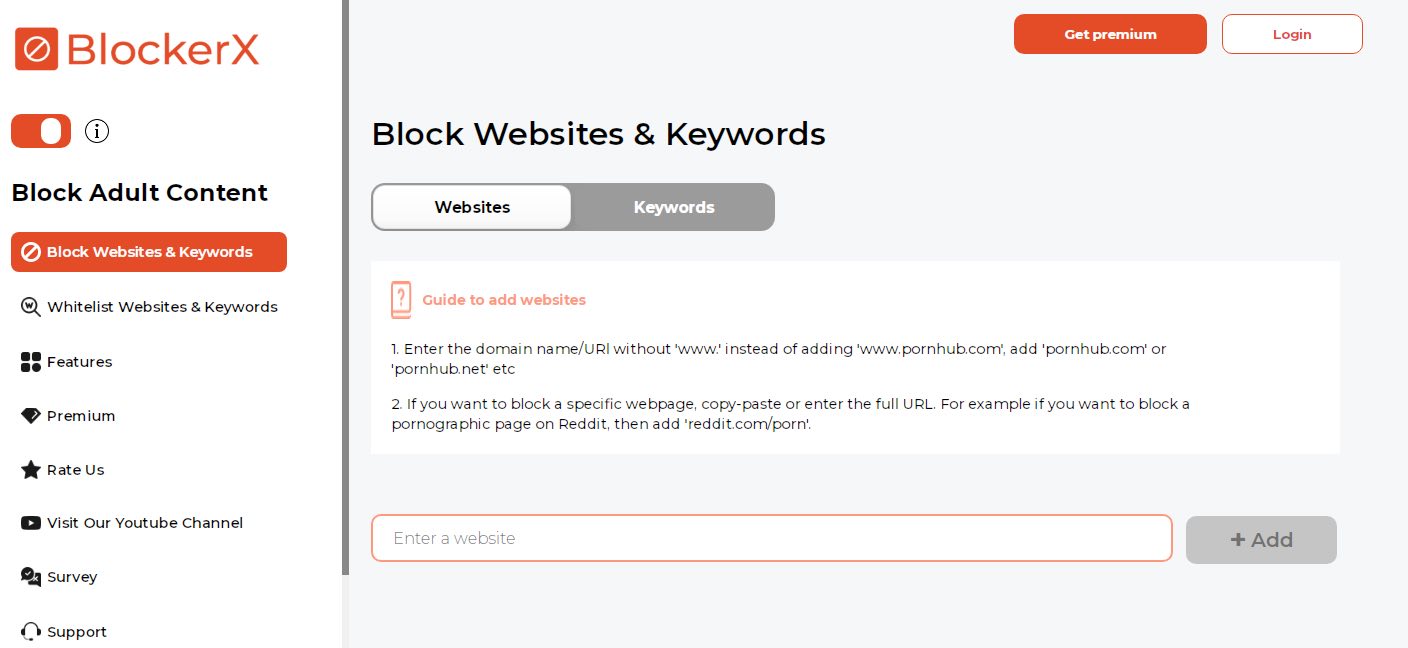Image resolution: width=1408 pixels, height=648 pixels.
Task: Click the + Add button
Action: [1261, 540]
